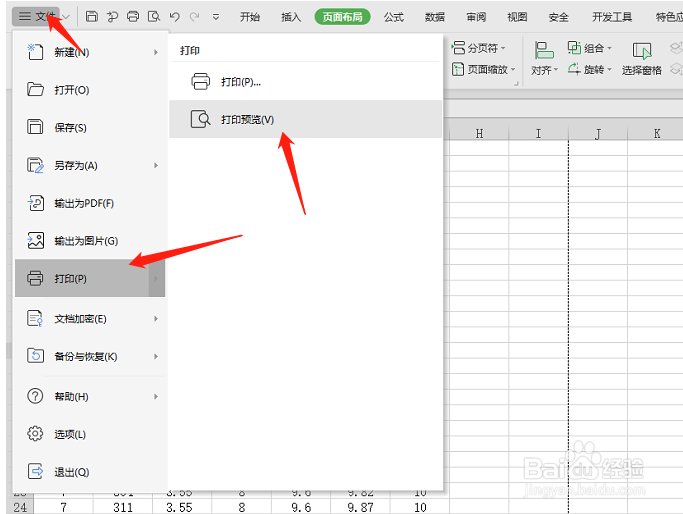Screen dimensions: 683x514
Task: Expand the 备份与恢复(K) submenu arrow
Action: pos(156,356)
